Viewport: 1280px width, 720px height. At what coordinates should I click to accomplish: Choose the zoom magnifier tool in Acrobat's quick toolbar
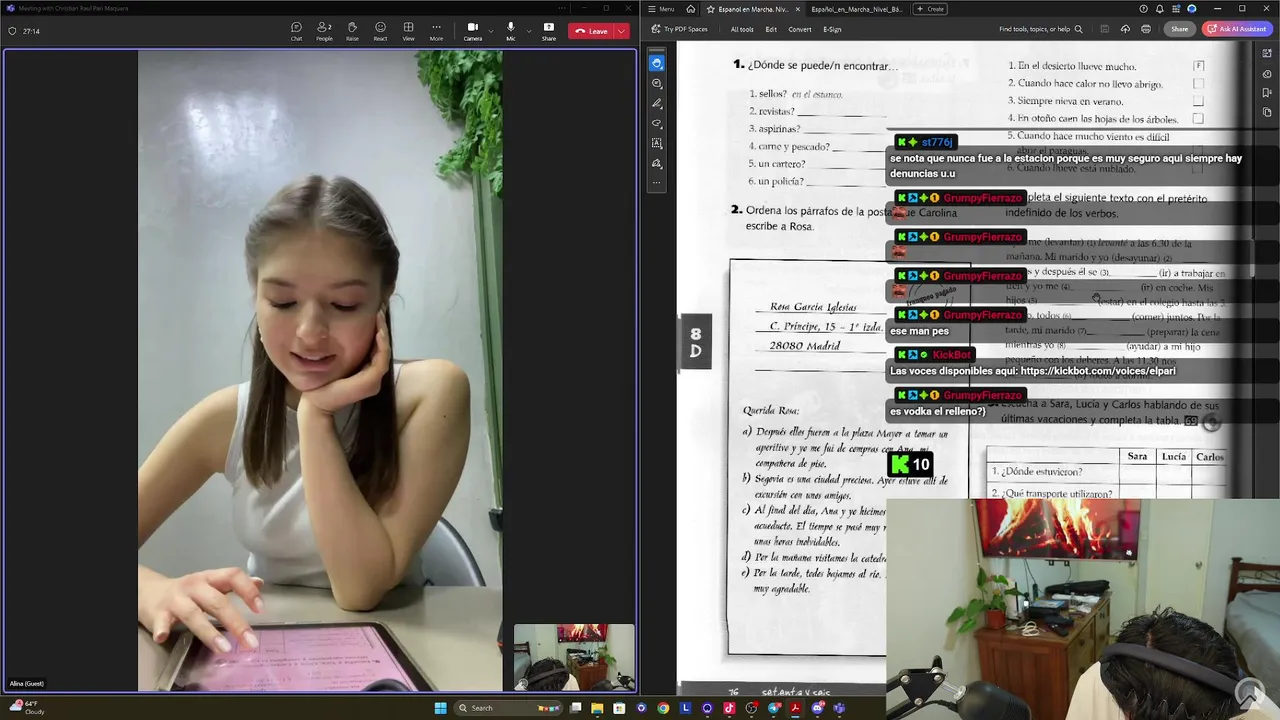pos(656,83)
